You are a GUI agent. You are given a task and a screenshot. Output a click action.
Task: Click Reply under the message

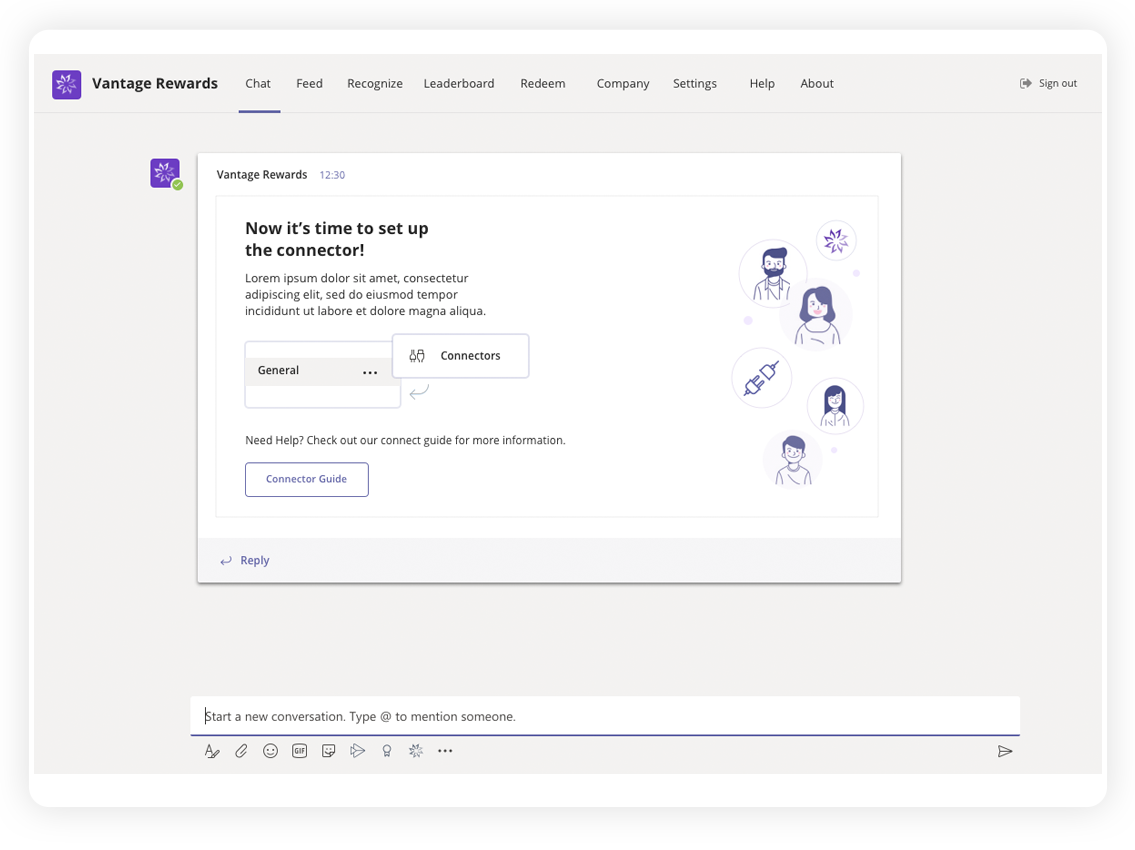[x=254, y=560]
